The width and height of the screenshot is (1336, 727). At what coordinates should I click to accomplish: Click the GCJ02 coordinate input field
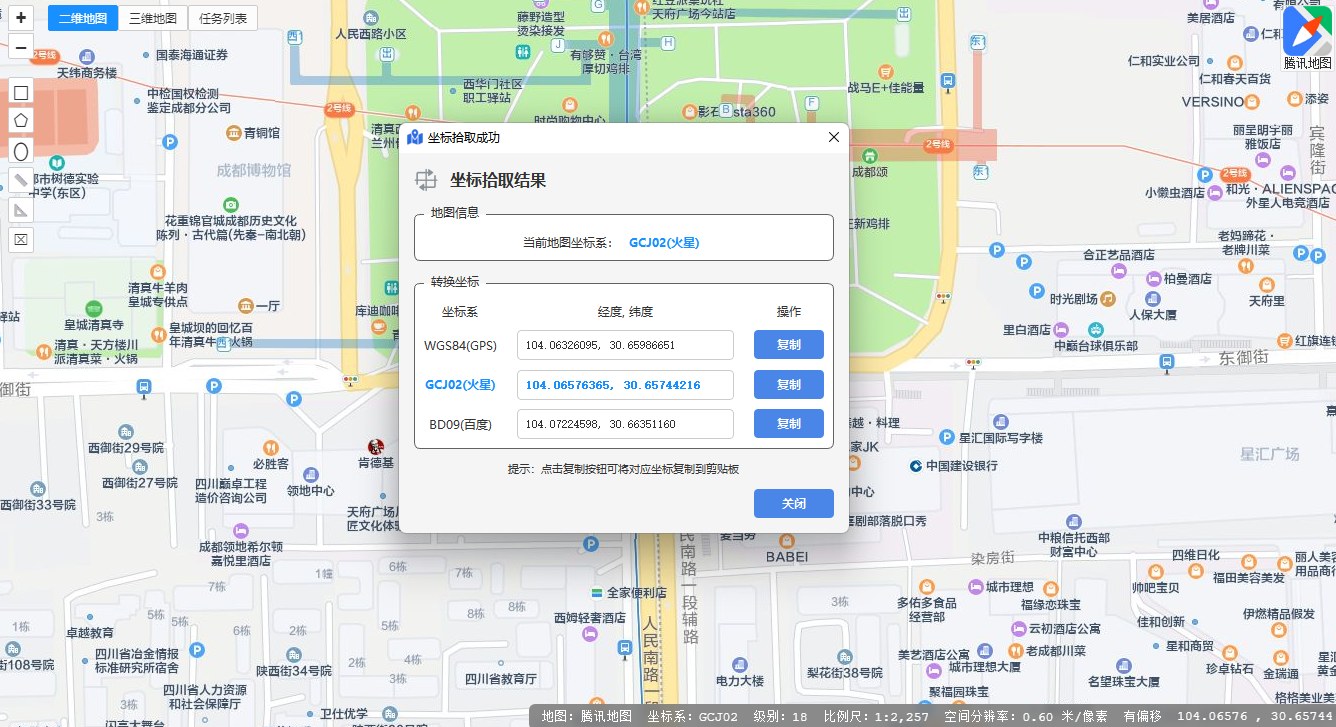pos(626,385)
